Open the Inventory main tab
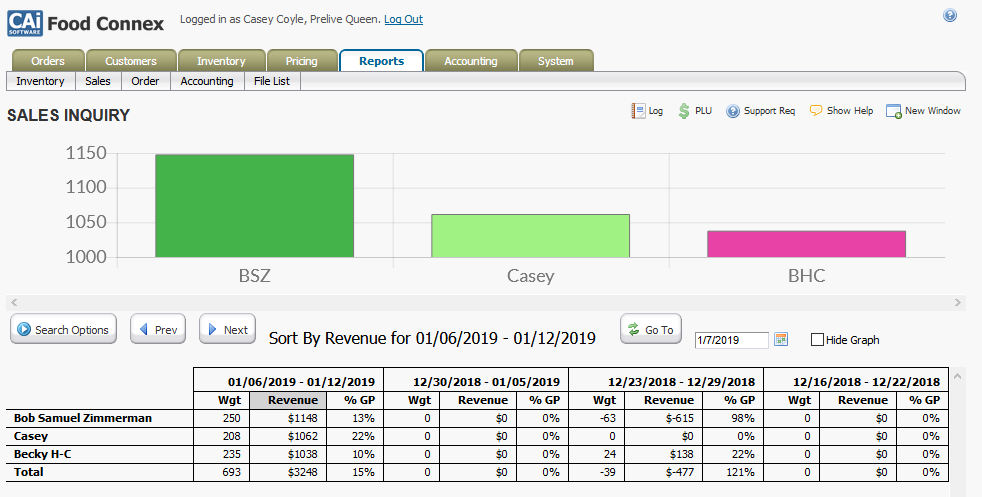982x497 pixels. 221,61
